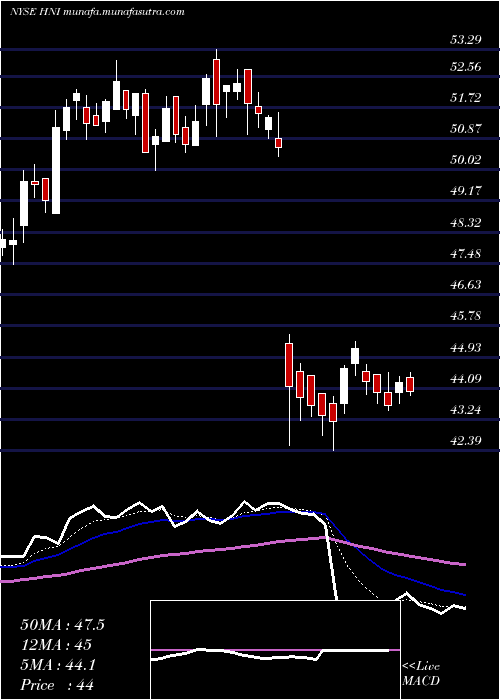This screenshot has height=700, width=500.
Task: Click the Price : 44 readout
Action: point(57,685)
